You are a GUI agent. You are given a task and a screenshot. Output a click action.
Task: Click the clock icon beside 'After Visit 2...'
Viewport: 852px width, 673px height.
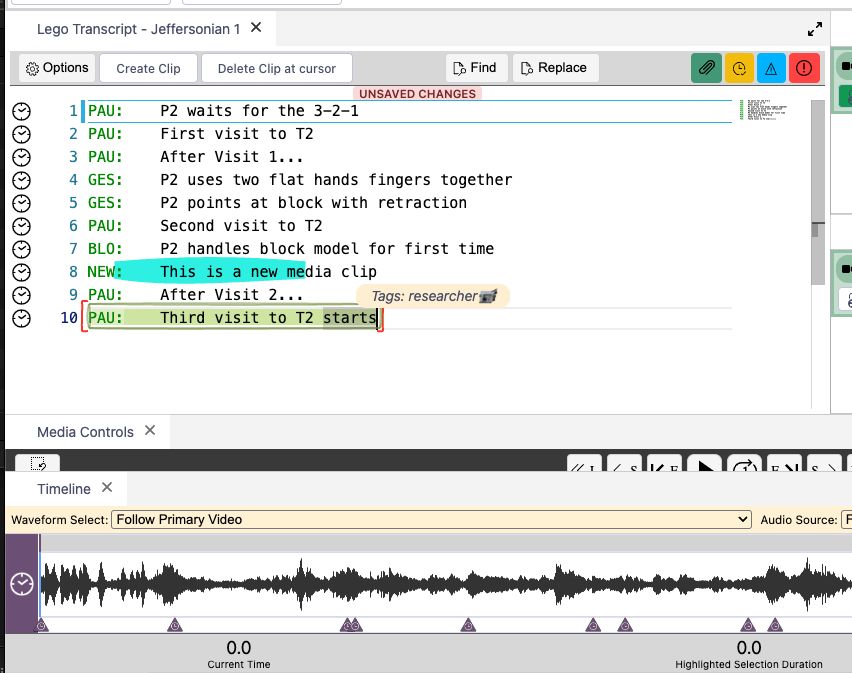[21, 295]
